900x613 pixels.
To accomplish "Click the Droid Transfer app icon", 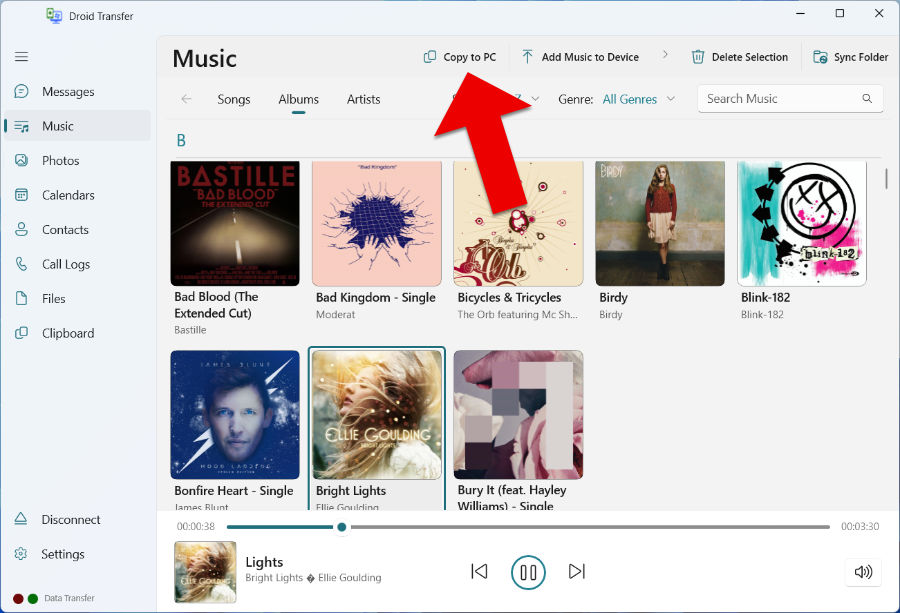I will (54, 15).
